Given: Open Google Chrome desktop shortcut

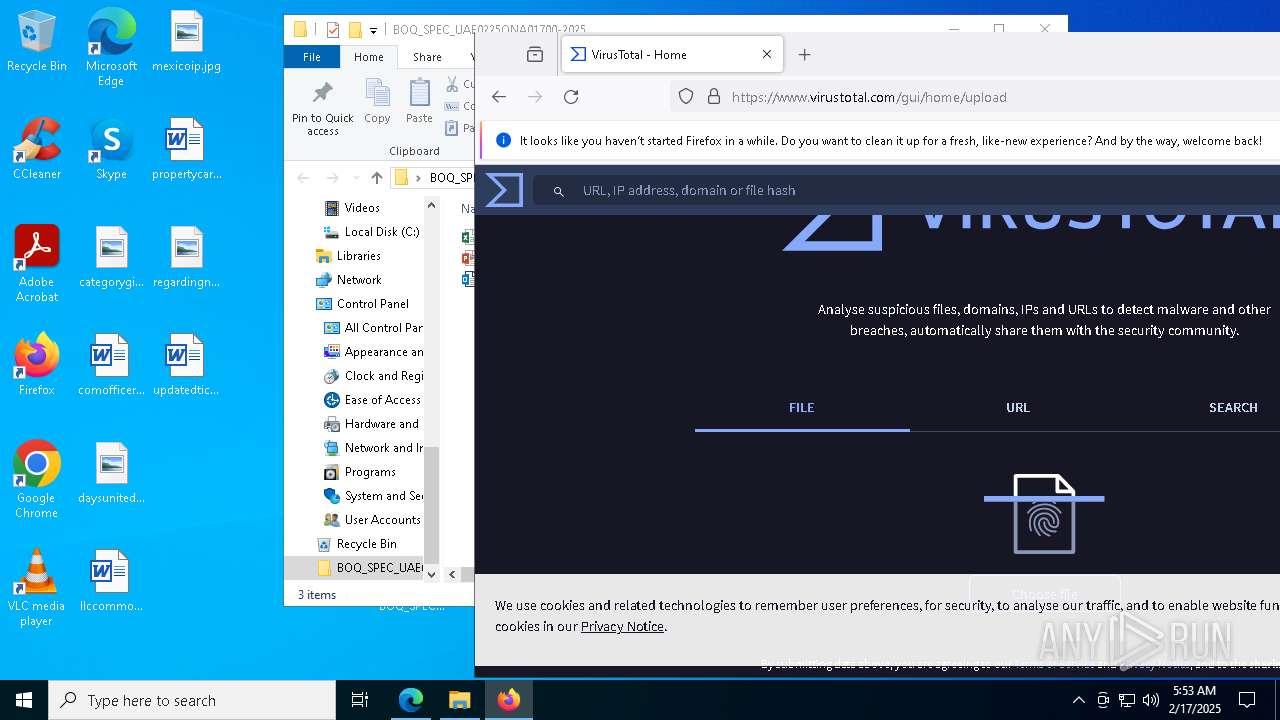Looking at the screenshot, I should point(37,481).
